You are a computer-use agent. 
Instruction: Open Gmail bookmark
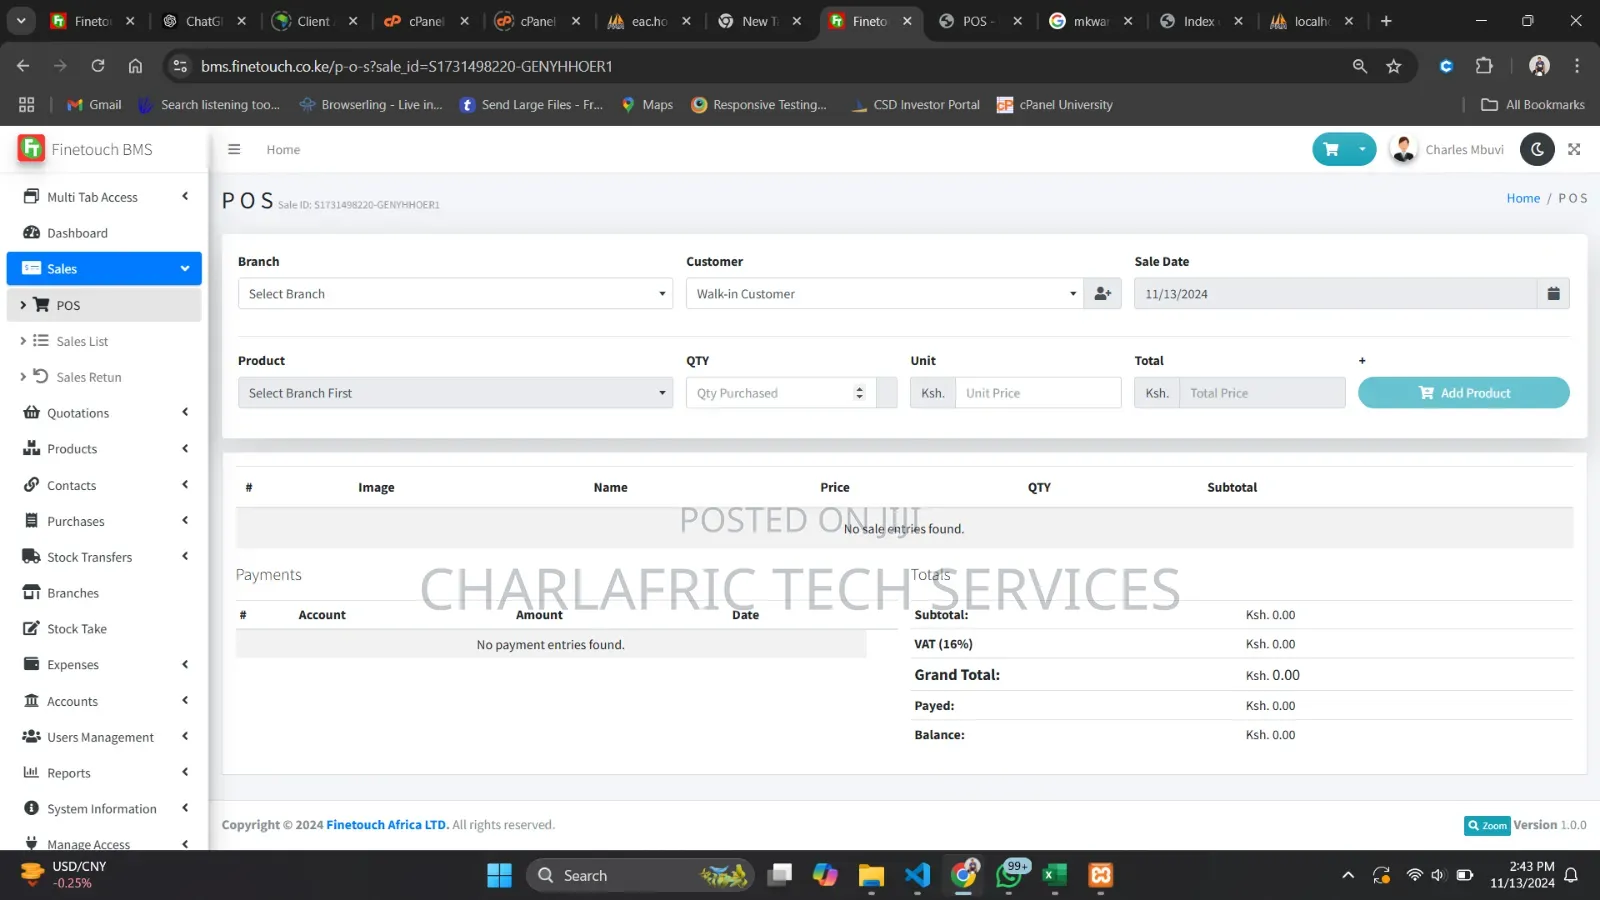[94, 105]
